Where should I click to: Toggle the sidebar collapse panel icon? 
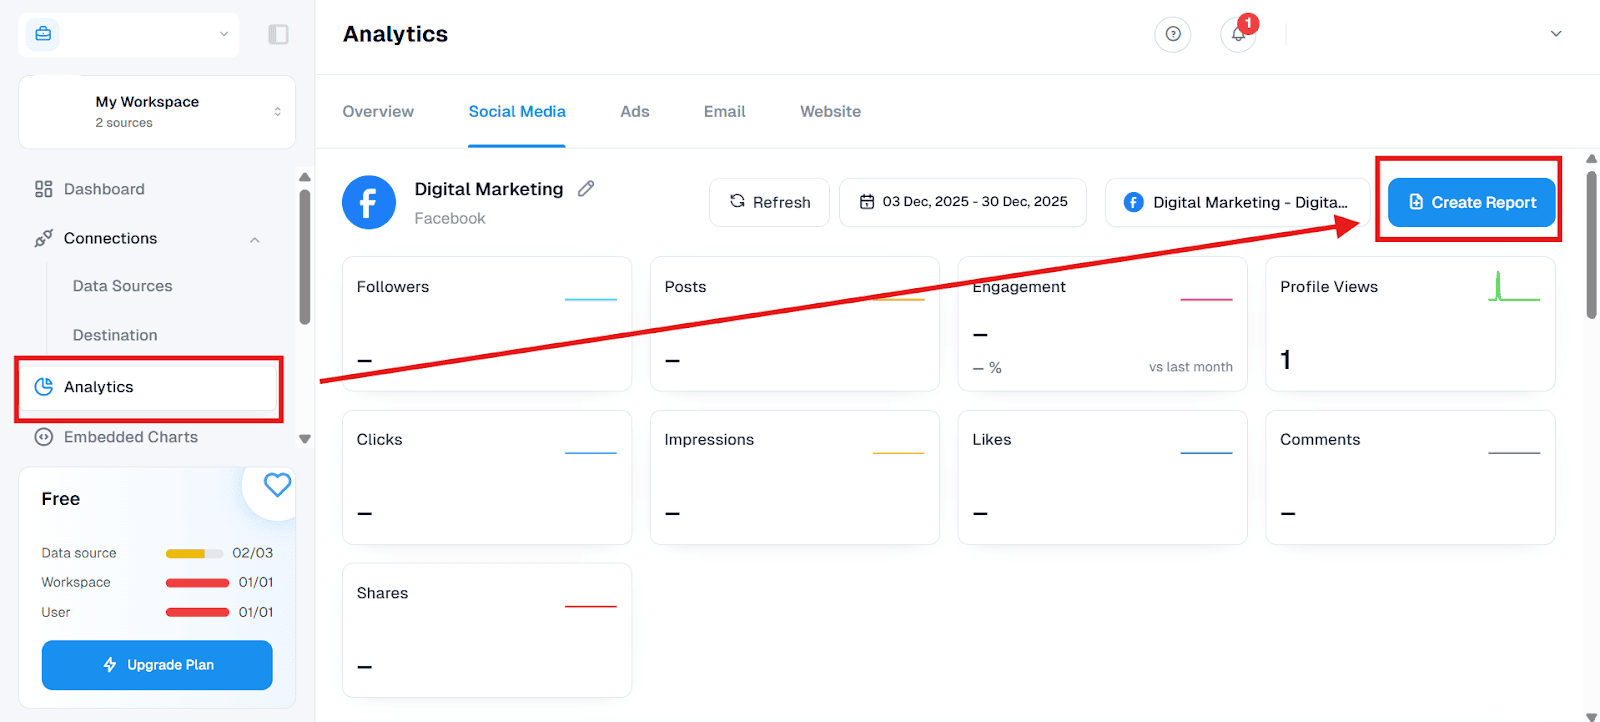click(278, 35)
